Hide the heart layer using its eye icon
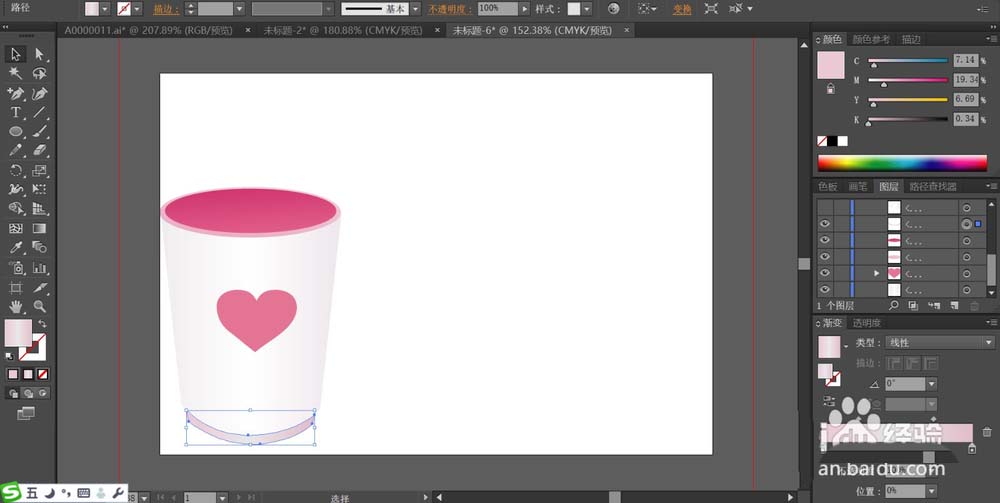 (825, 273)
